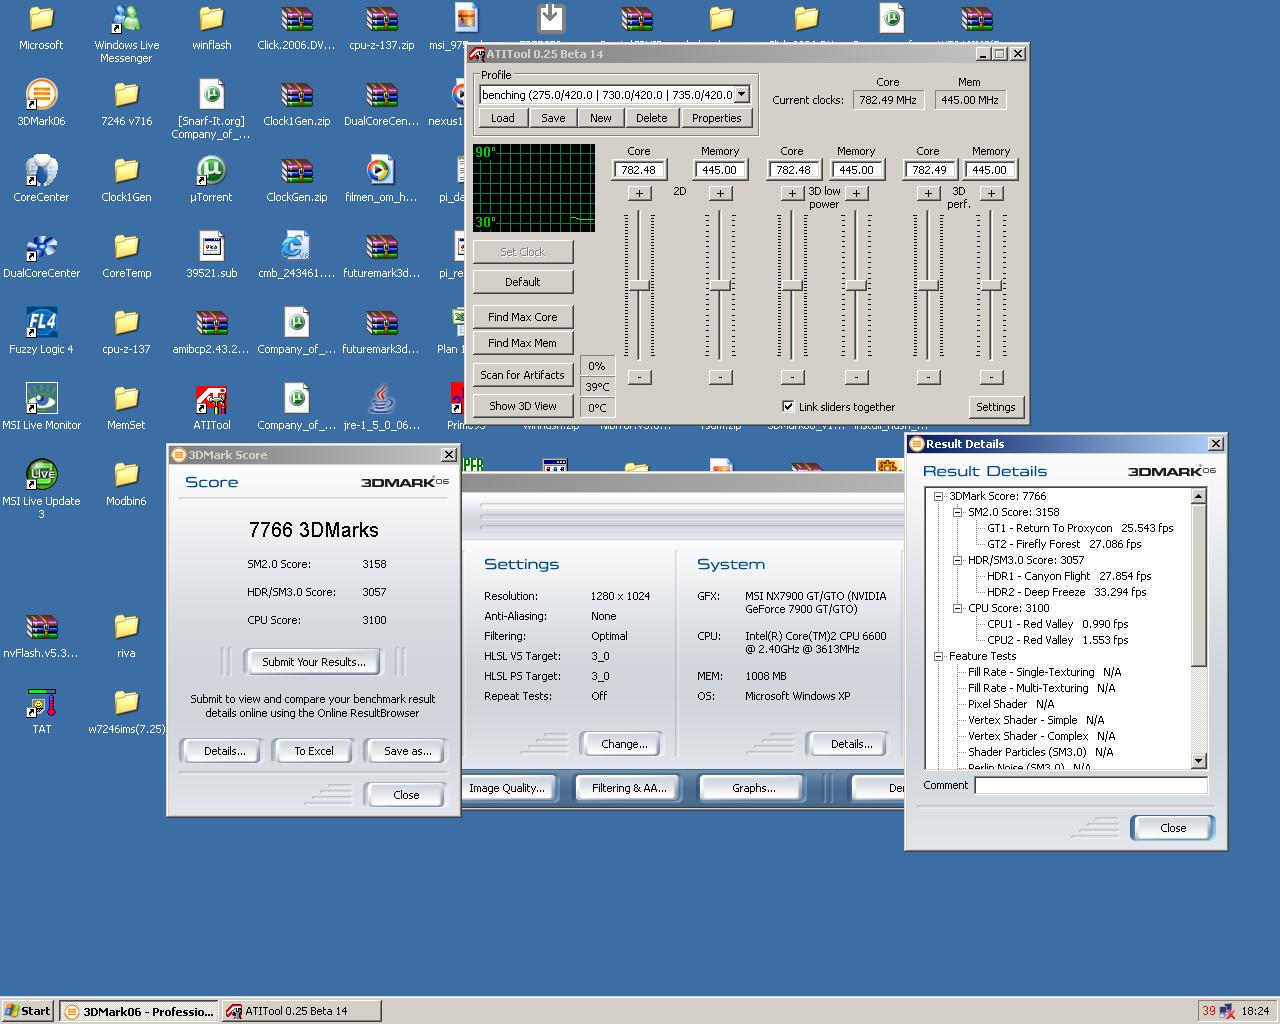Open the MemSet folder
Image resolution: width=1280 pixels, height=1024 pixels.
(126, 407)
